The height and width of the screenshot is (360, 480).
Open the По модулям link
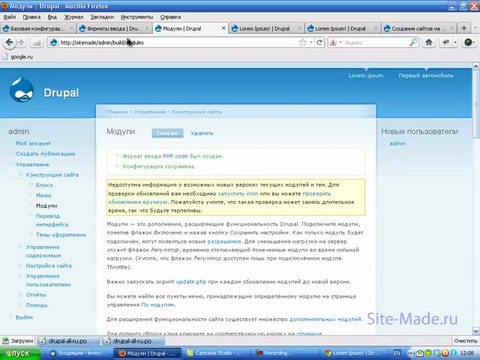[x=158, y=305]
